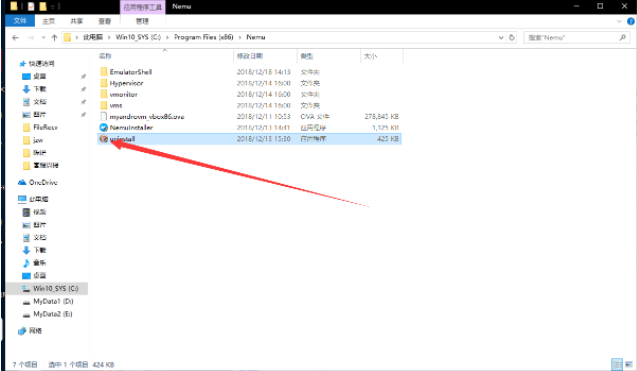Expand chevron after address bar folder icon

(76, 37)
